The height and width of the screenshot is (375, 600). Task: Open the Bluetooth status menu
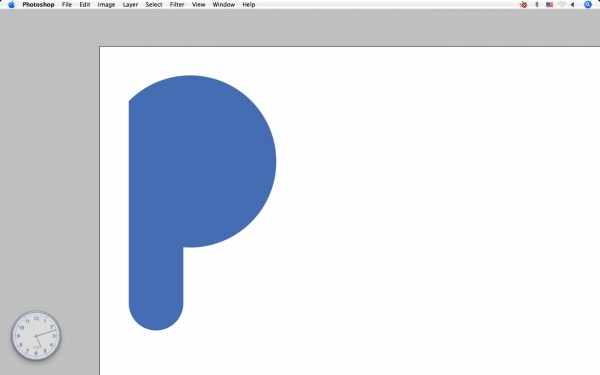[x=537, y=5]
